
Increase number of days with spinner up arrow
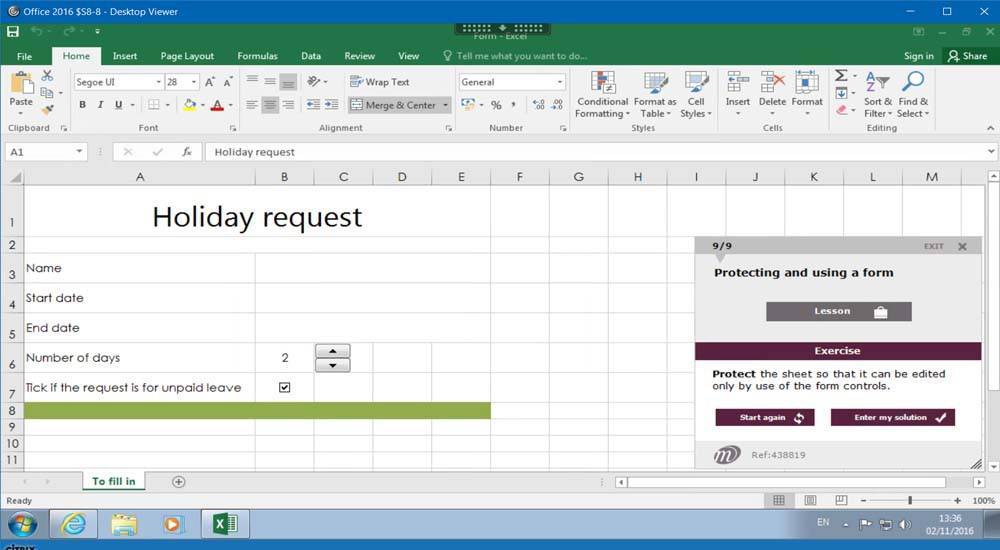[332, 350]
